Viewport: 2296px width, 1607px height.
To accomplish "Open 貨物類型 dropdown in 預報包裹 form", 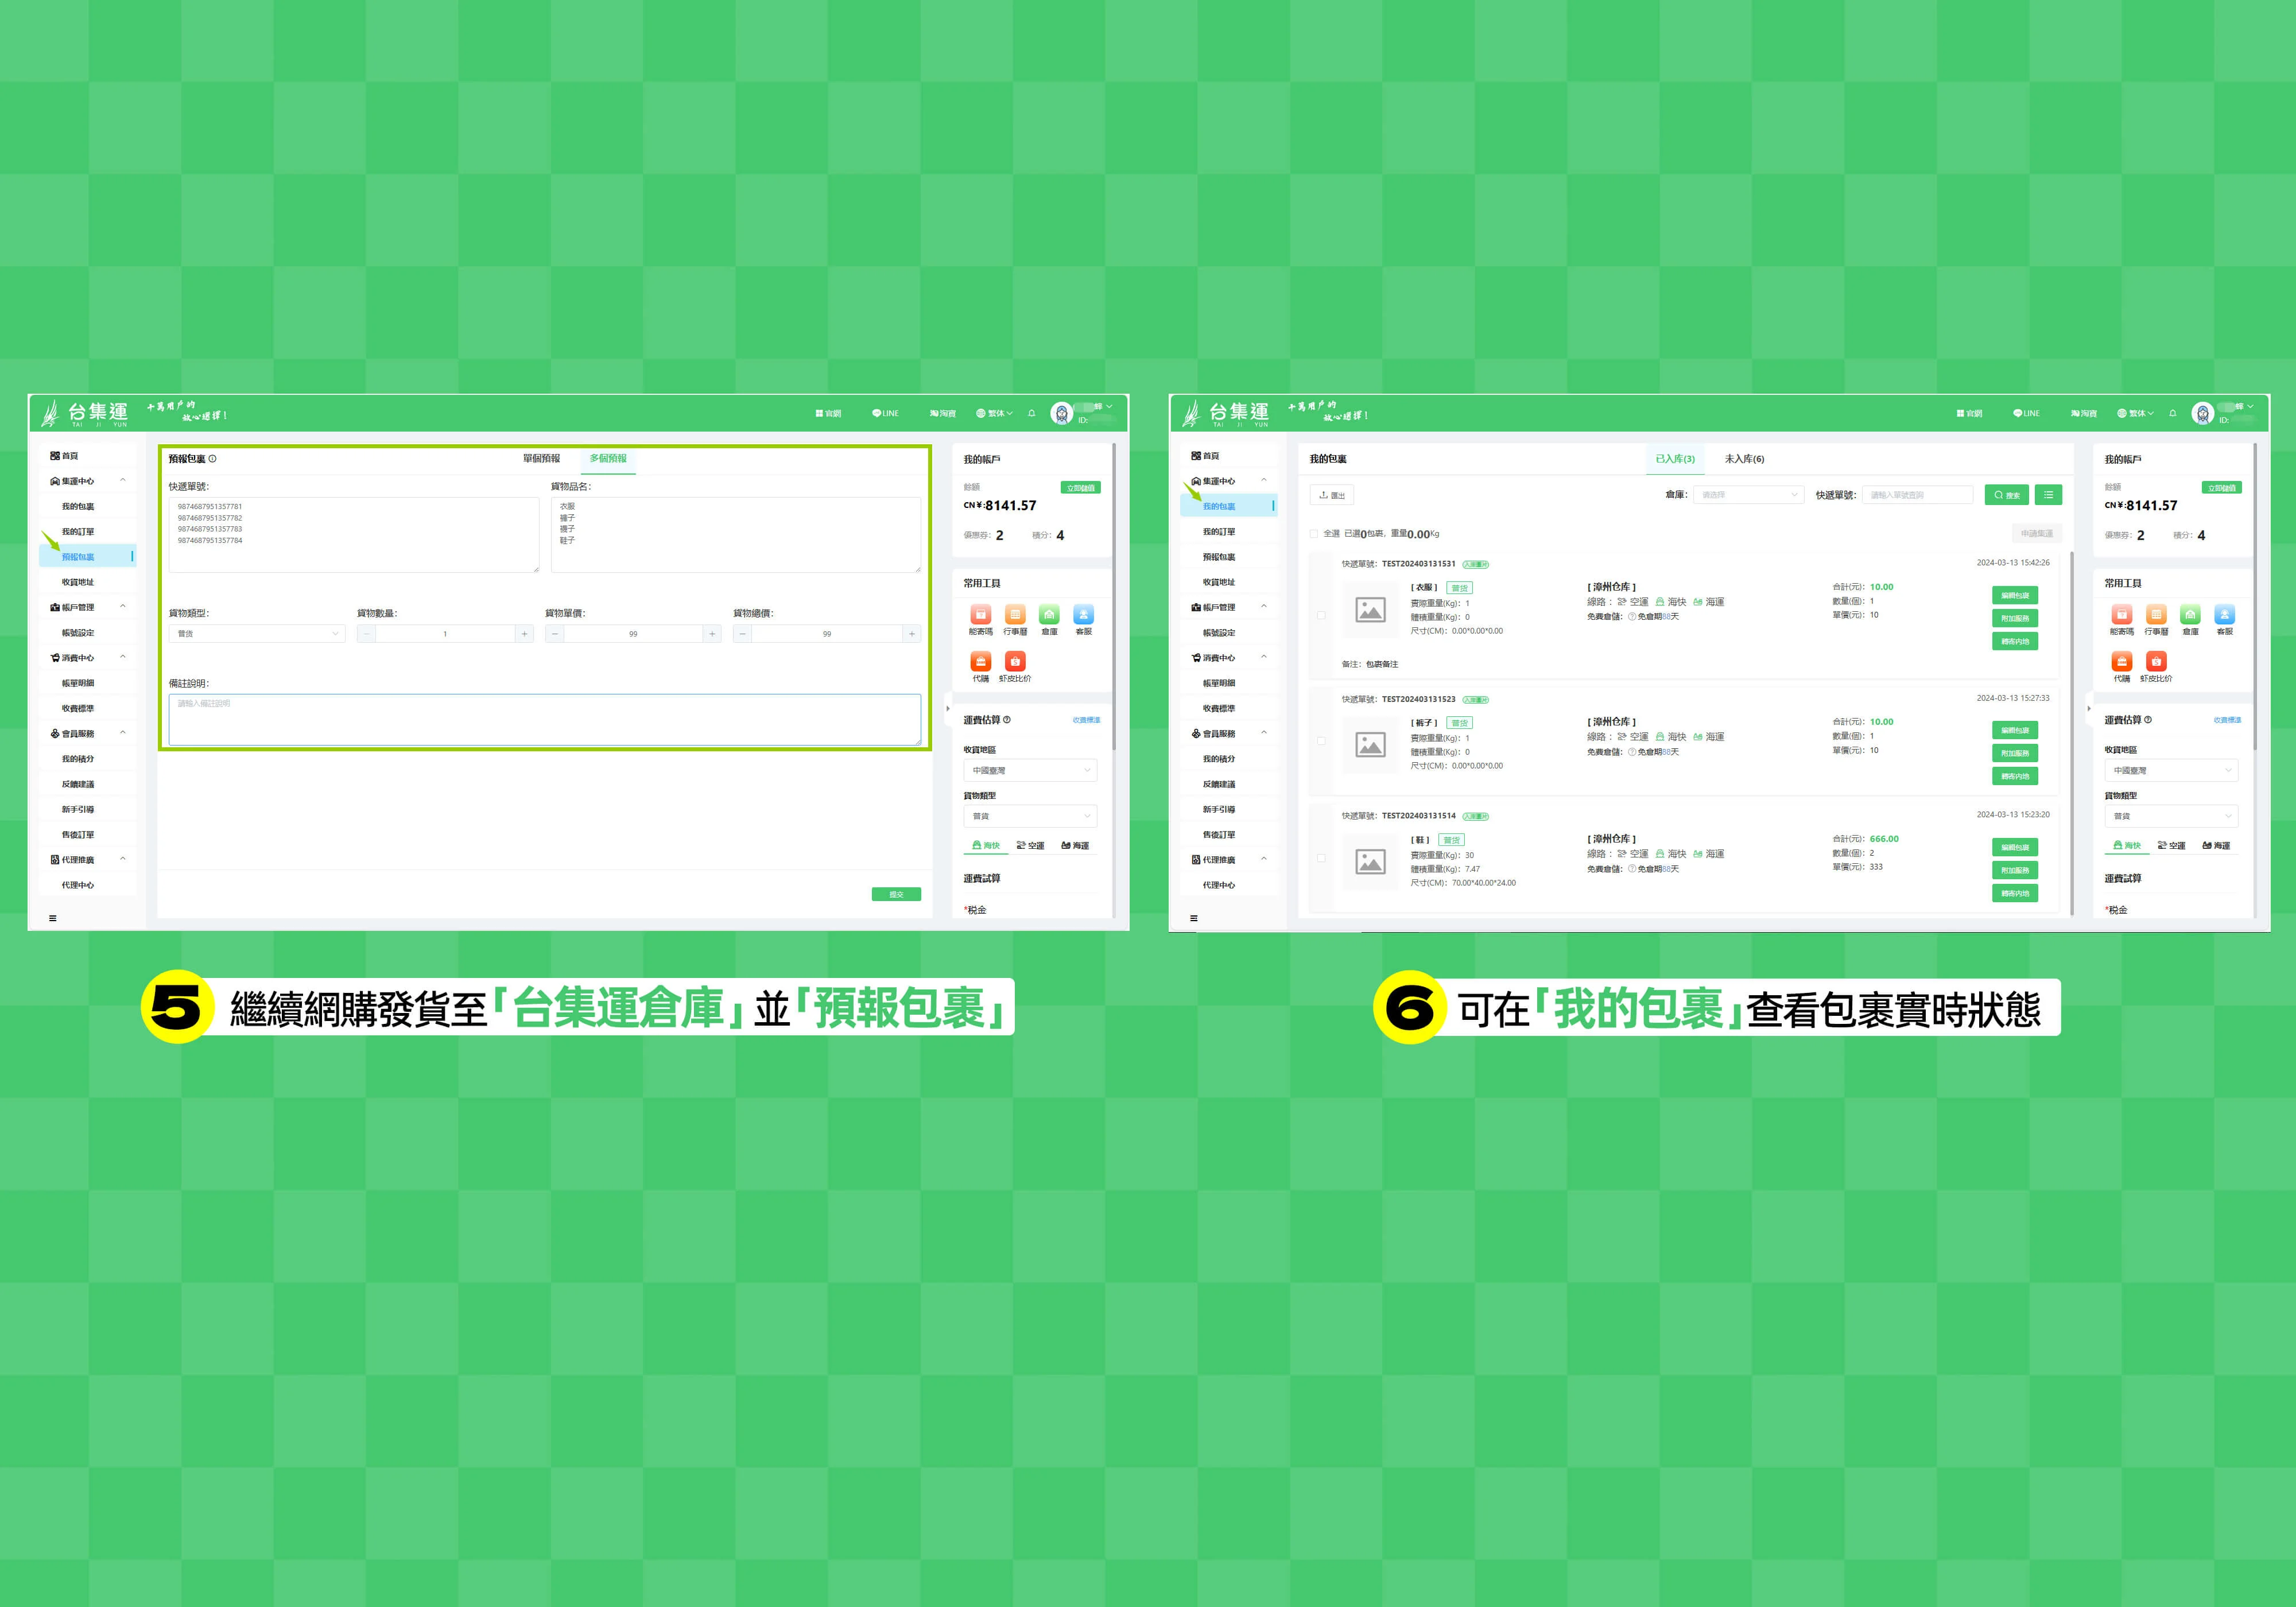I will point(257,634).
